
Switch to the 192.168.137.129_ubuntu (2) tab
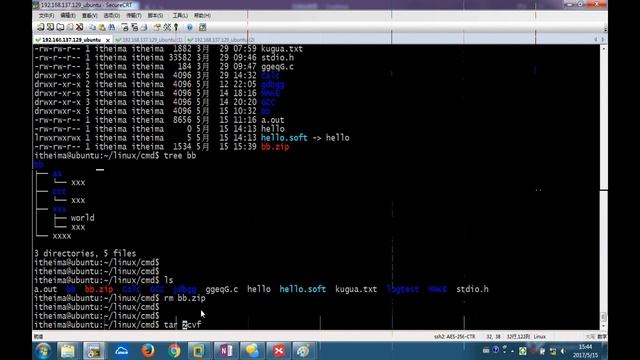[221, 40]
